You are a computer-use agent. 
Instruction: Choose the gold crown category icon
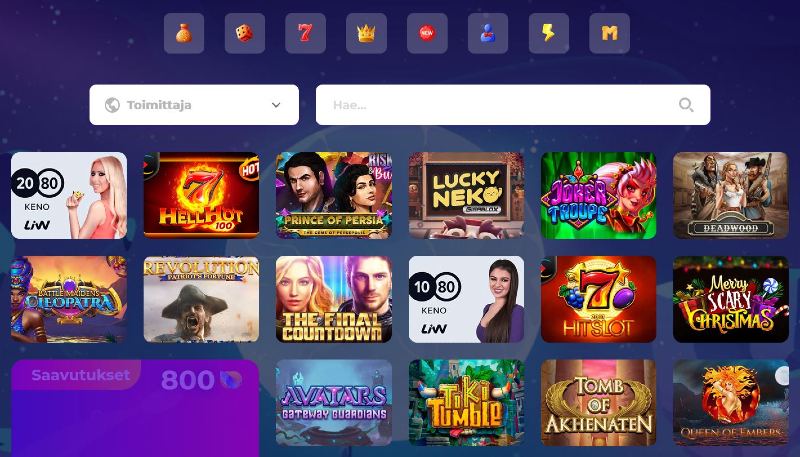366,34
